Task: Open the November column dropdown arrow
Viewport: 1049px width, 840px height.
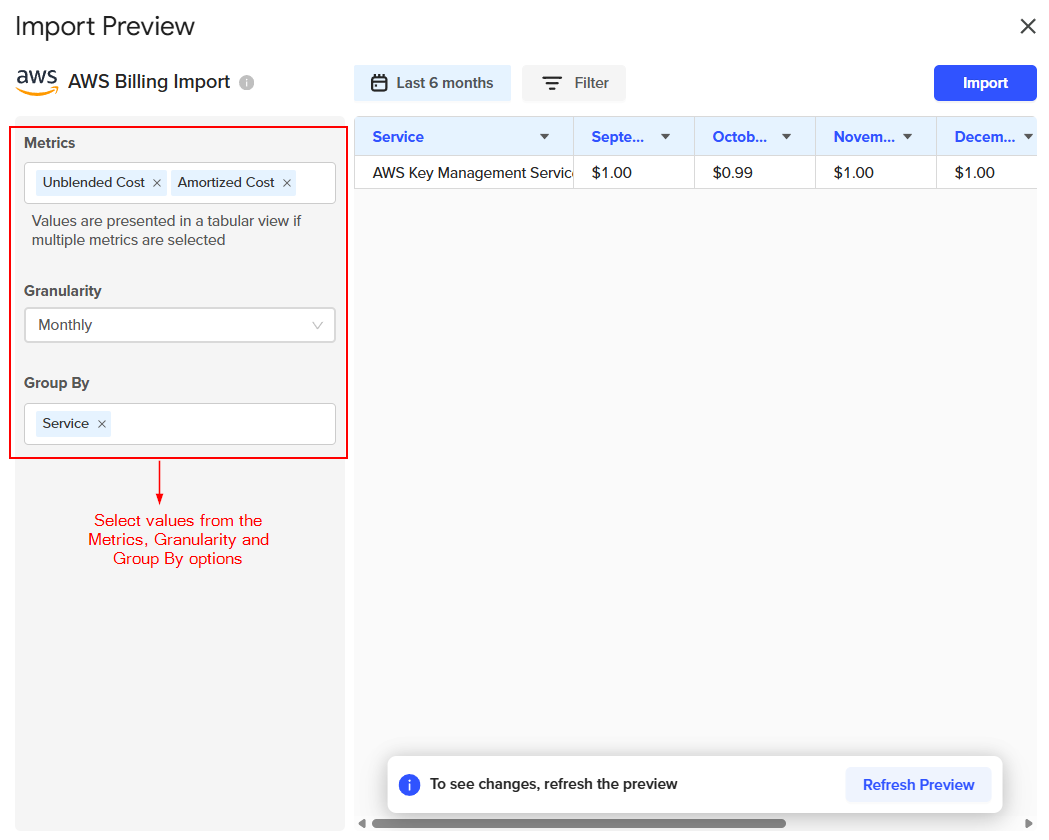Action: pyautogui.click(x=907, y=137)
